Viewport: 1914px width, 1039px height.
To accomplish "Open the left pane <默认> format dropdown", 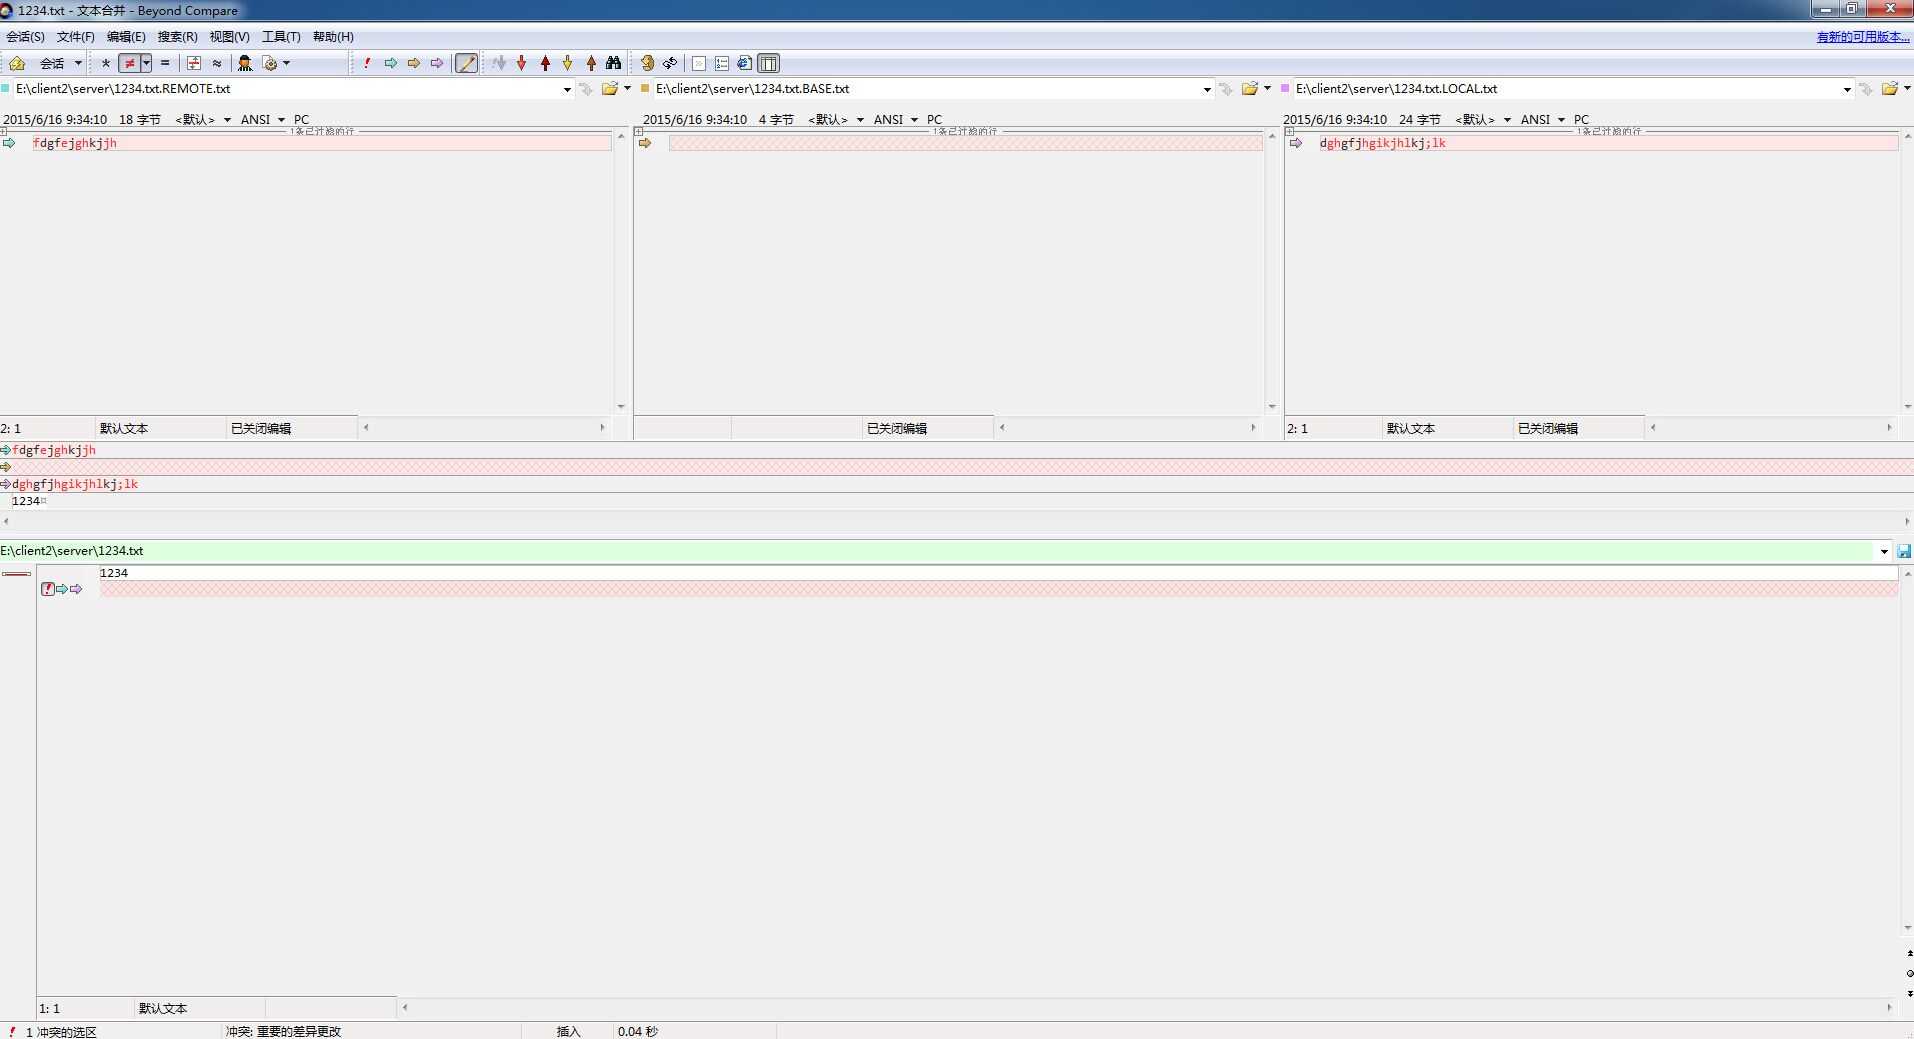I will [203, 119].
